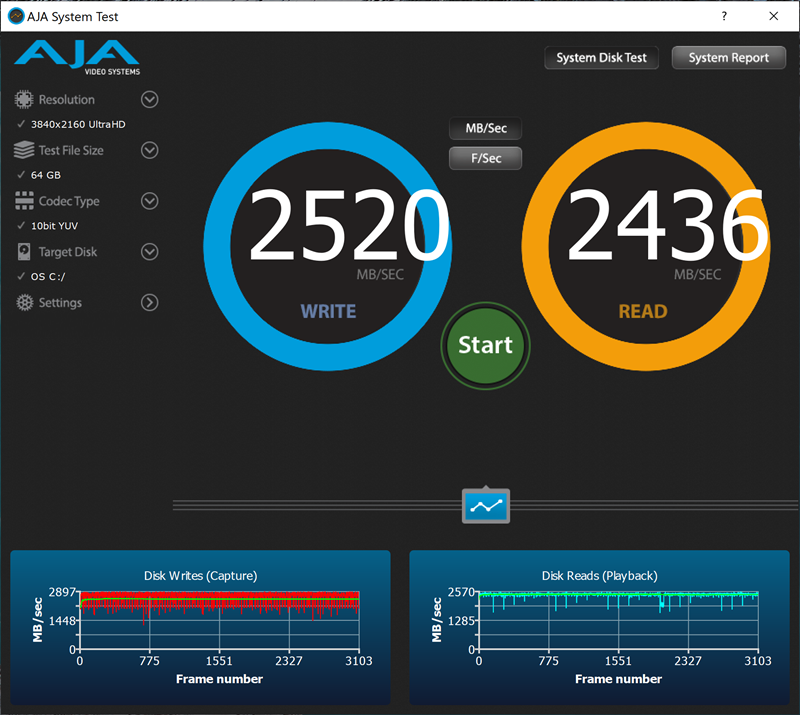800x715 pixels.
Task: Click the Target Disk drive icon
Action: click(x=24, y=252)
